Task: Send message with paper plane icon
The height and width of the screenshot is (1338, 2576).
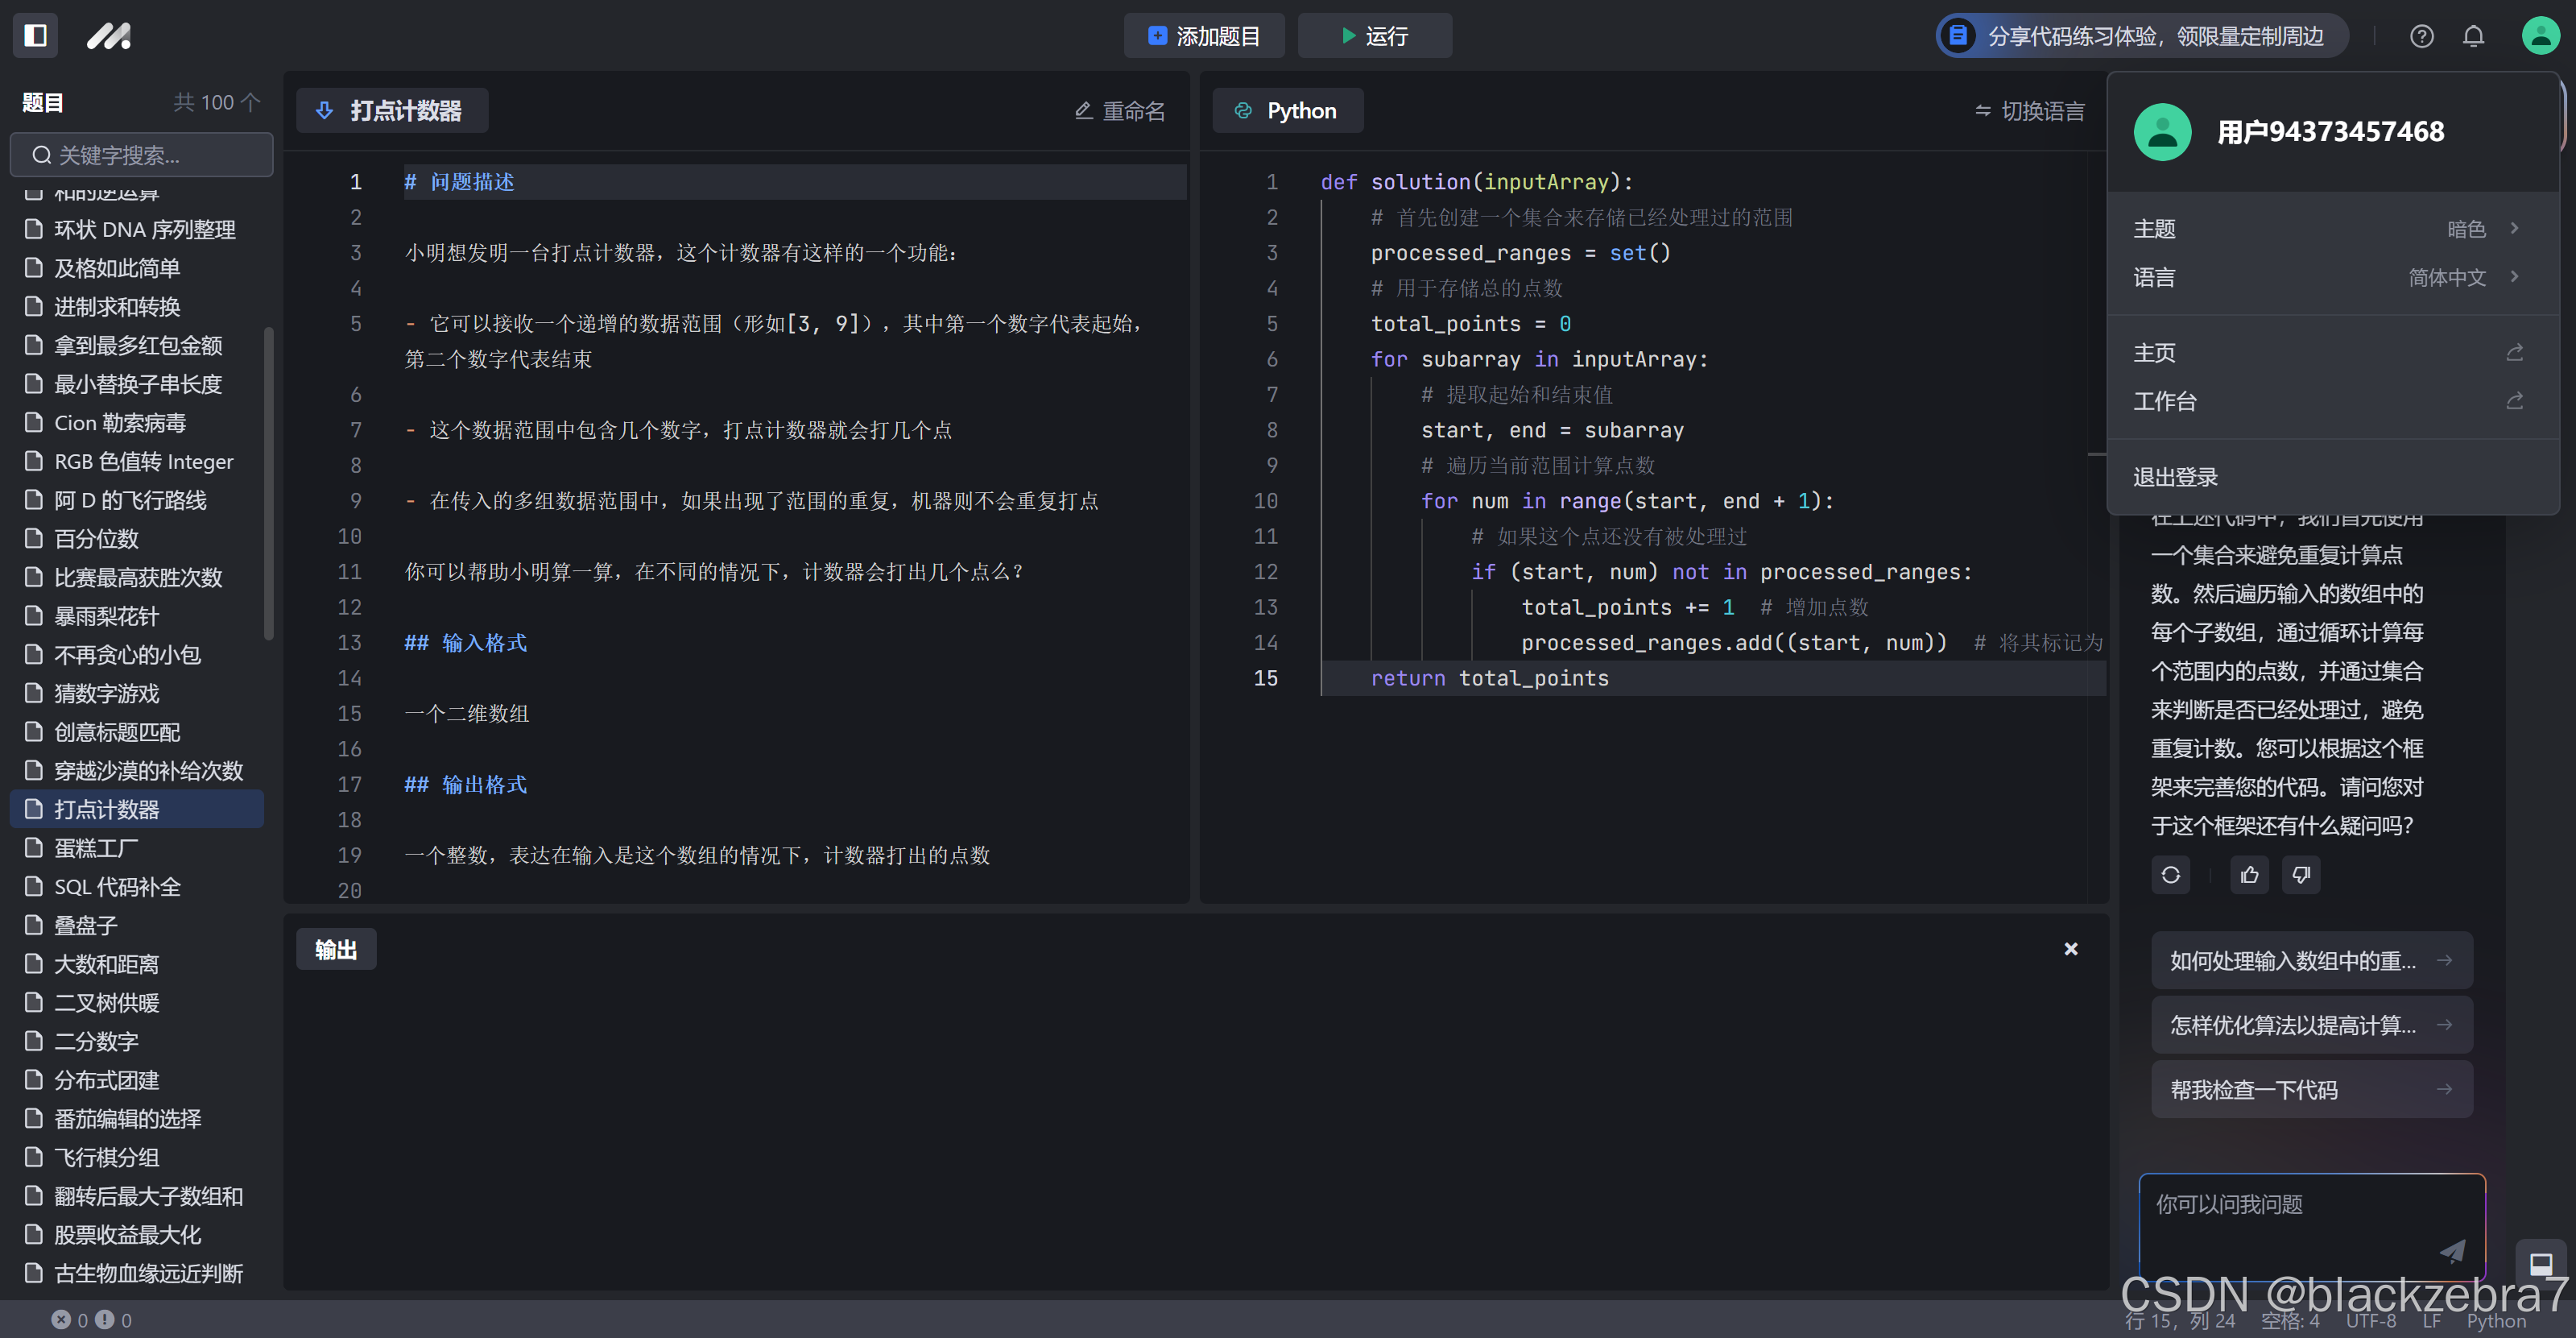Action: (2452, 1250)
